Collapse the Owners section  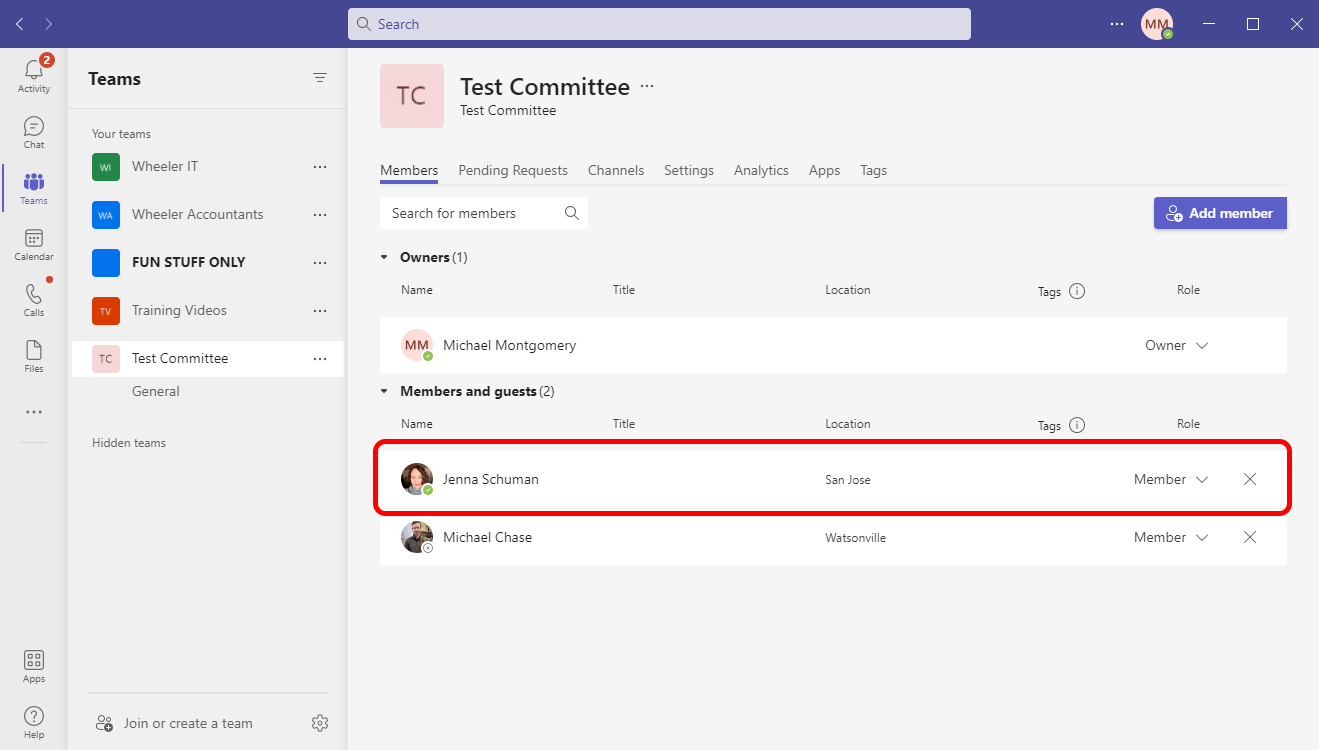tap(384, 257)
